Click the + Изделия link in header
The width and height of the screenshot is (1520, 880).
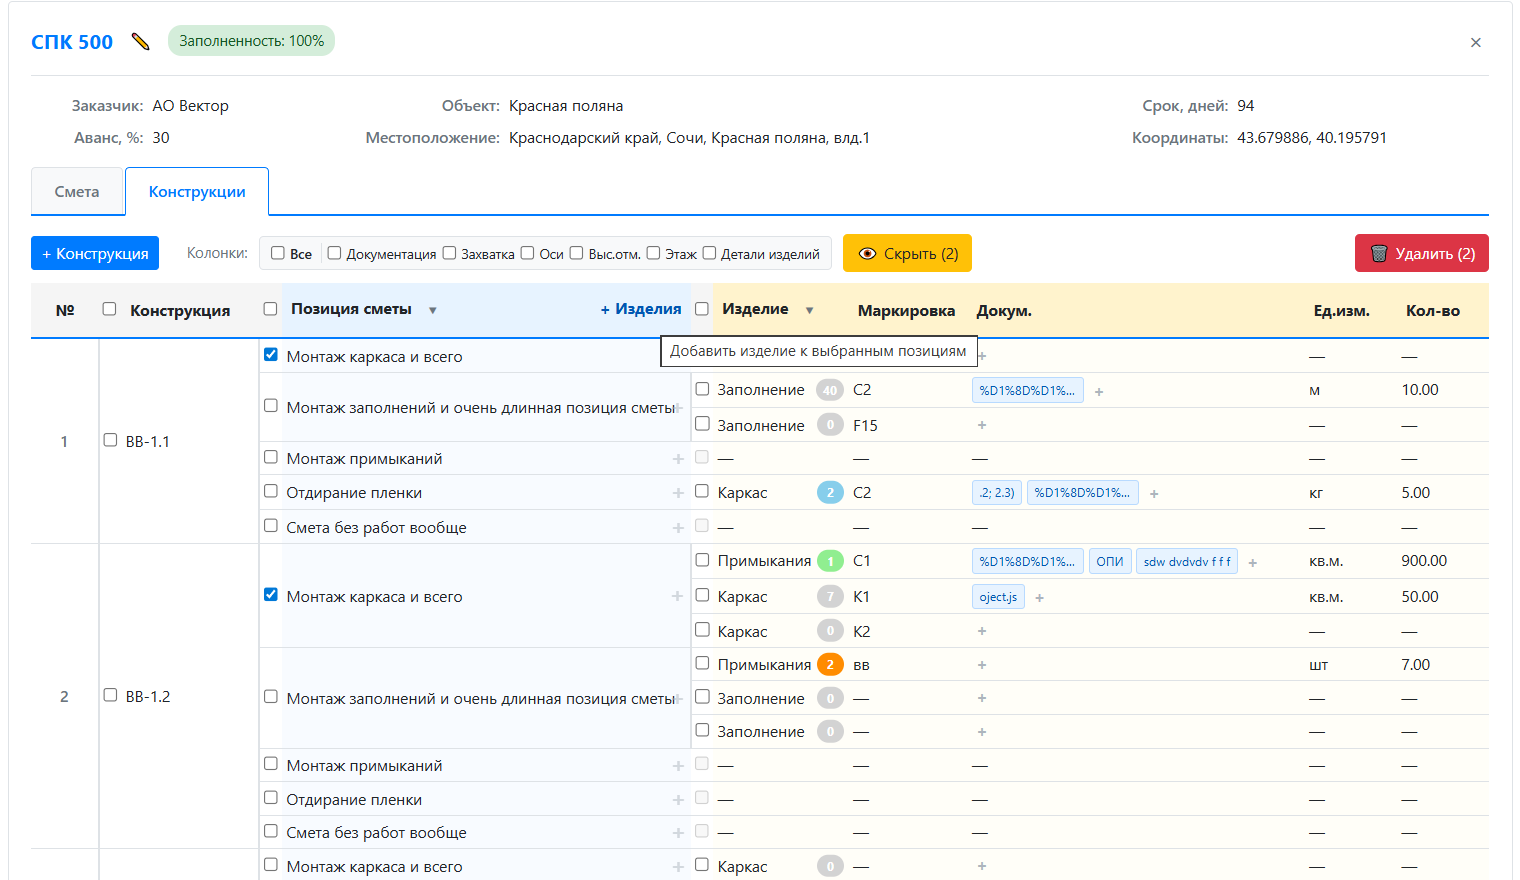pos(641,310)
